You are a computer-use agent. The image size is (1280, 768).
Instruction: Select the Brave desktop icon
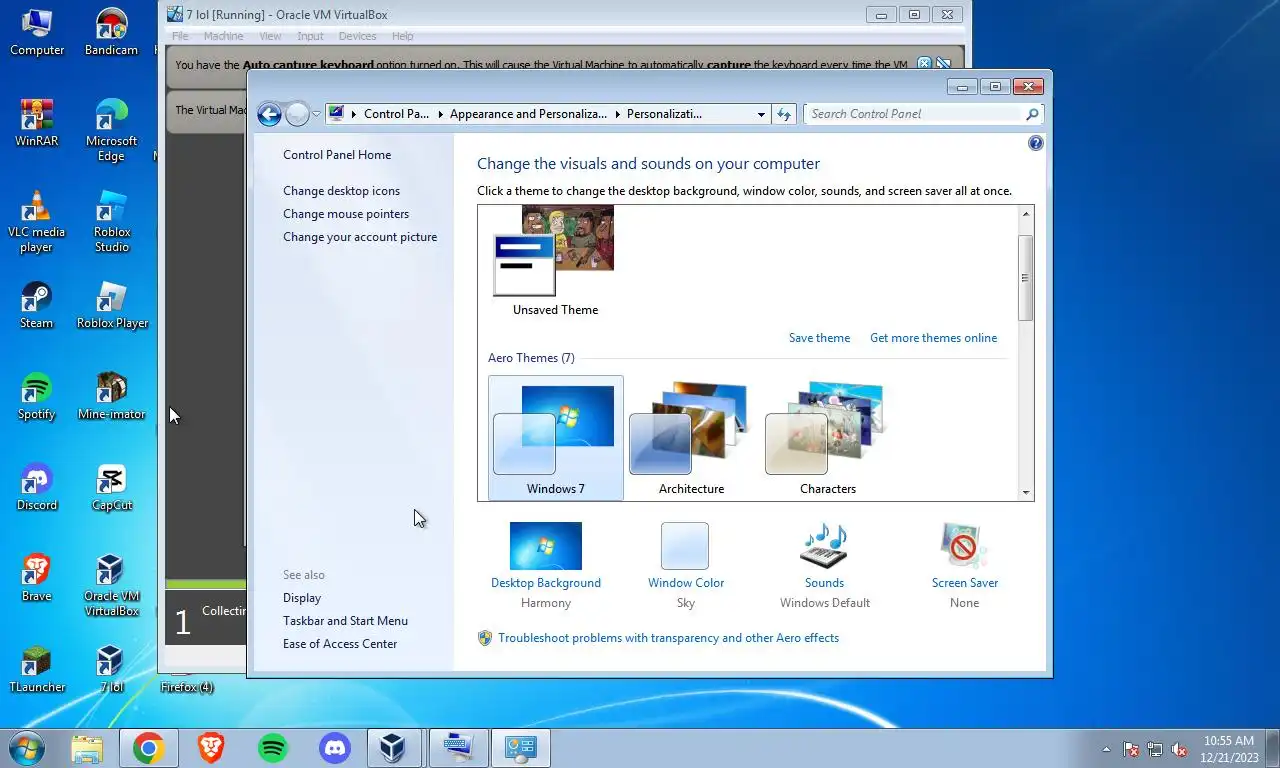[37, 578]
